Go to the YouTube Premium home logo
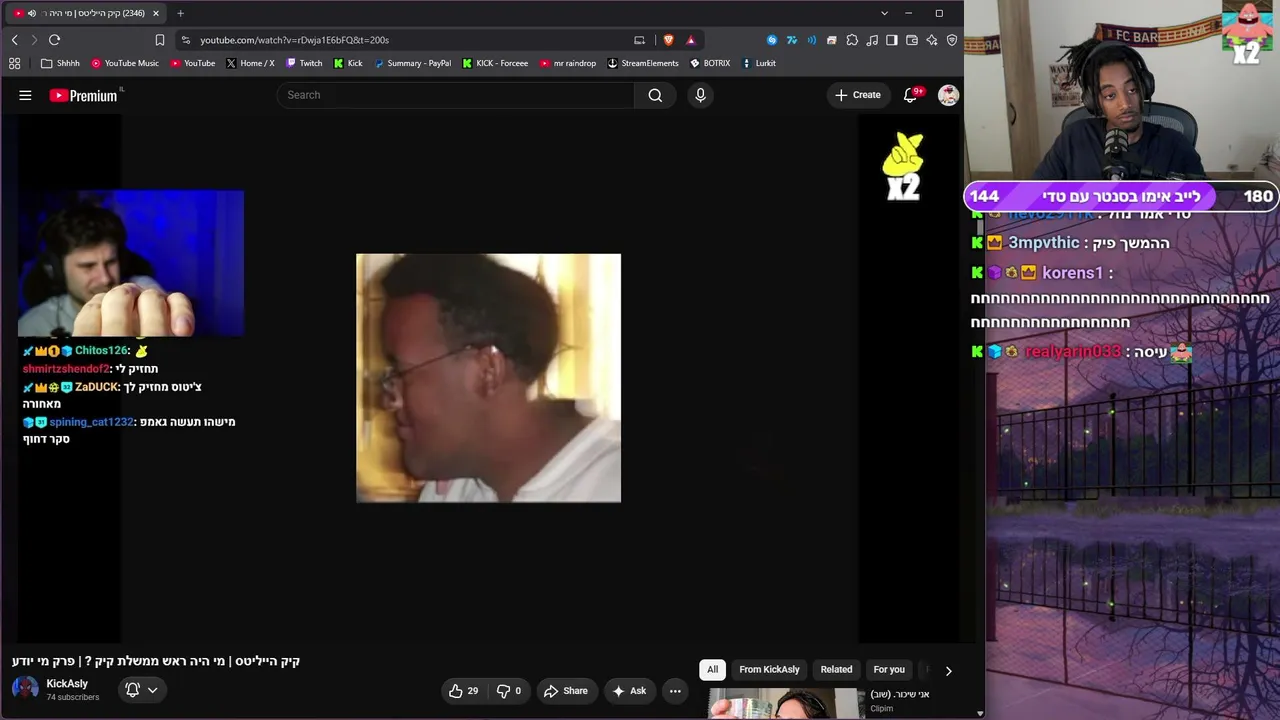The height and width of the screenshot is (720, 1280). (x=84, y=95)
